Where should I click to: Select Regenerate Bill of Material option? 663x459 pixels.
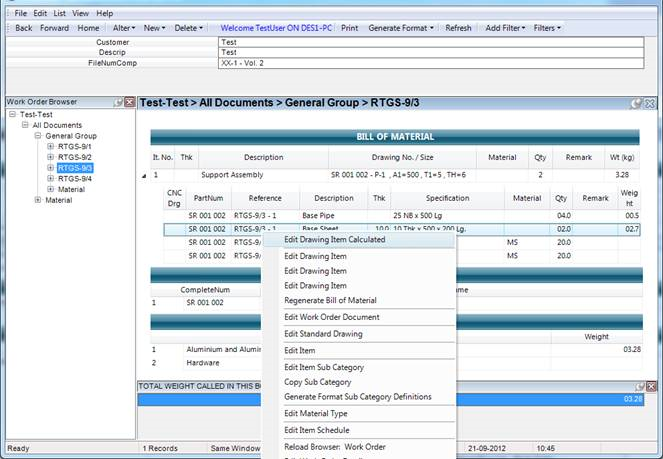(x=330, y=300)
